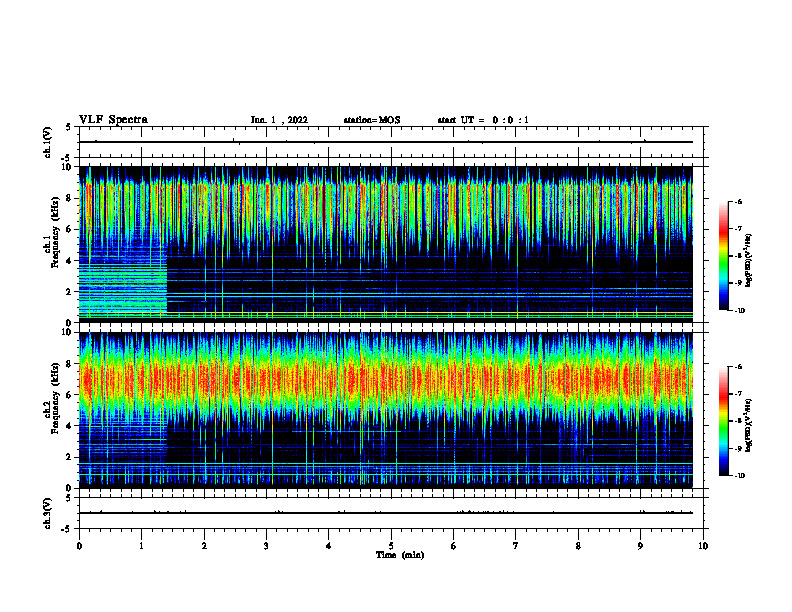Click the "-10" tick on ch.2 colorbar
The height and width of the screenshot is (612, 792).
[x=740, y=476]
